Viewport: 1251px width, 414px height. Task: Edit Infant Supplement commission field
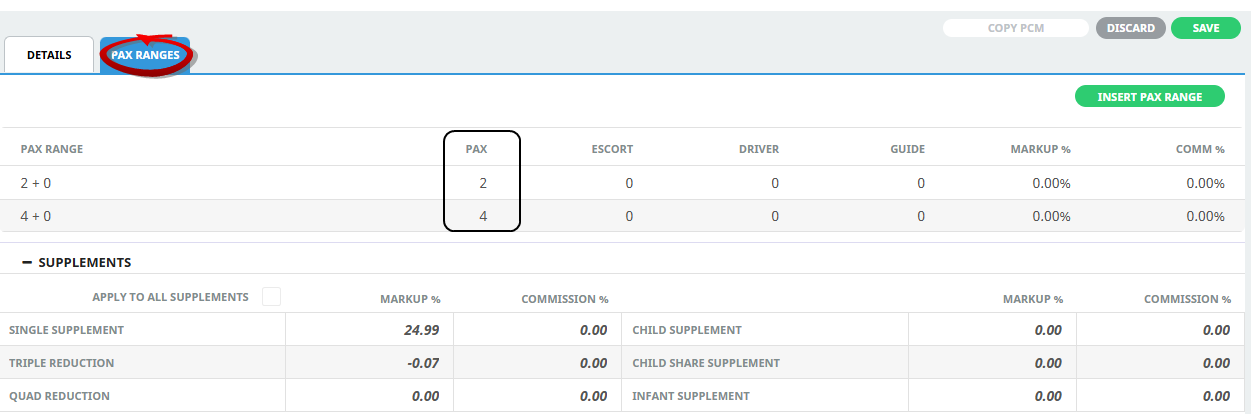pos(1159,396)
